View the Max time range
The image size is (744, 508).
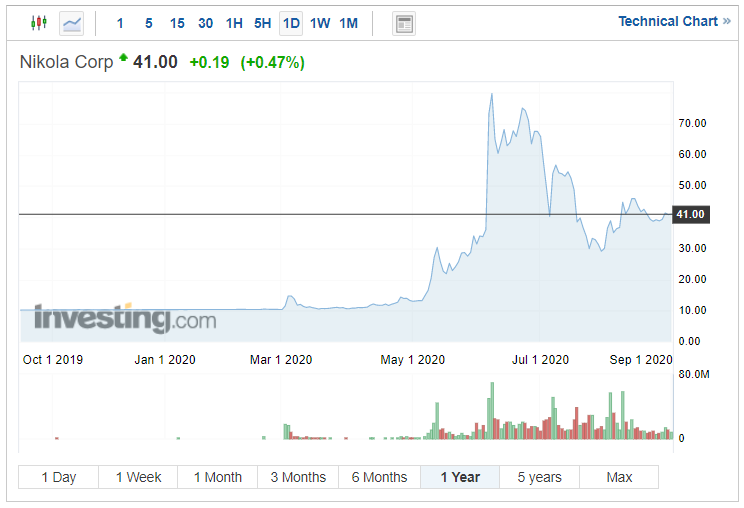tap(619, 477)
